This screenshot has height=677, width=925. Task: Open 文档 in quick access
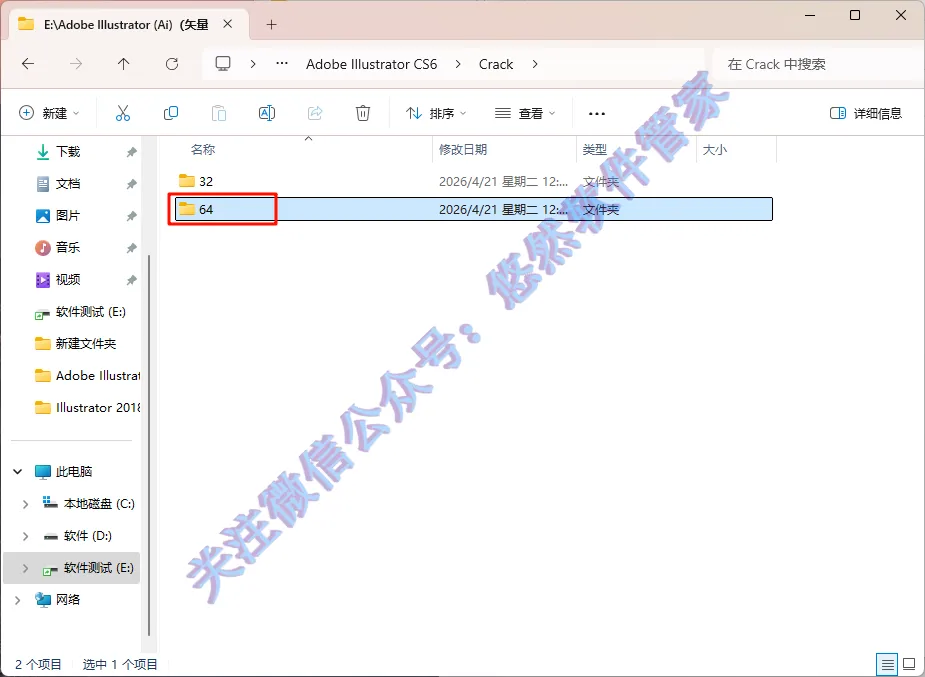click(x=68, y=183)
